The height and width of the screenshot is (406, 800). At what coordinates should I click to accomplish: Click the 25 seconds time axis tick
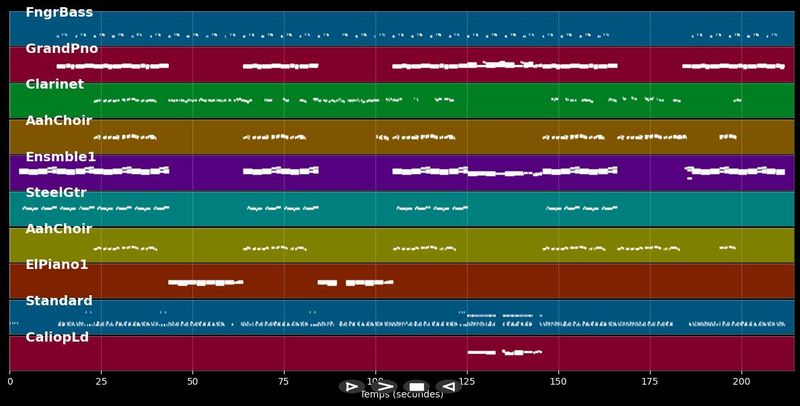coord(101,381)
